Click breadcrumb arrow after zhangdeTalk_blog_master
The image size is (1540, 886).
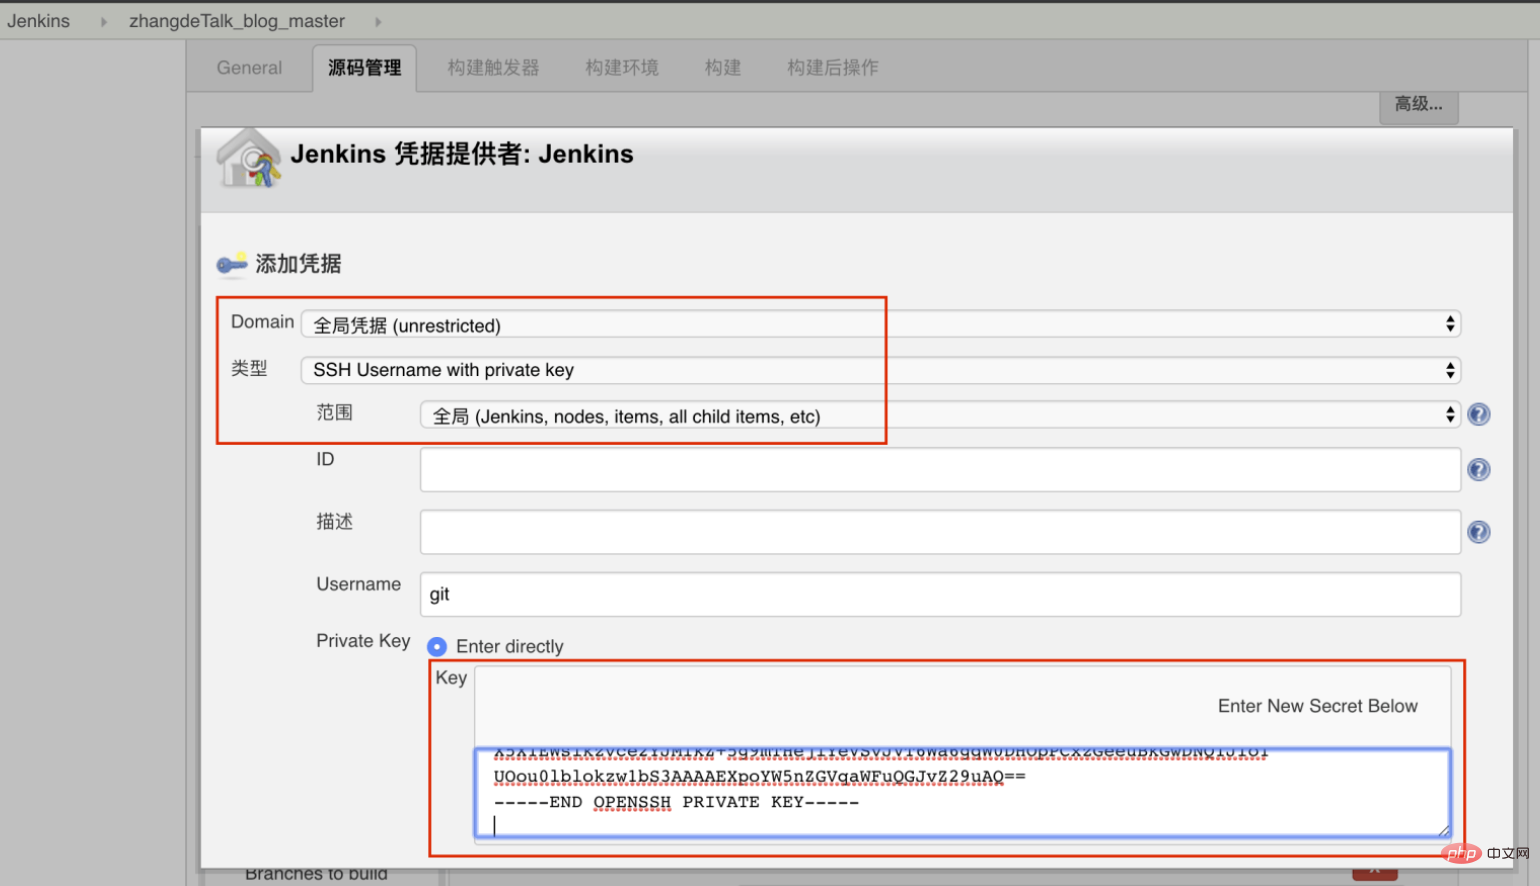click(378, 21)
